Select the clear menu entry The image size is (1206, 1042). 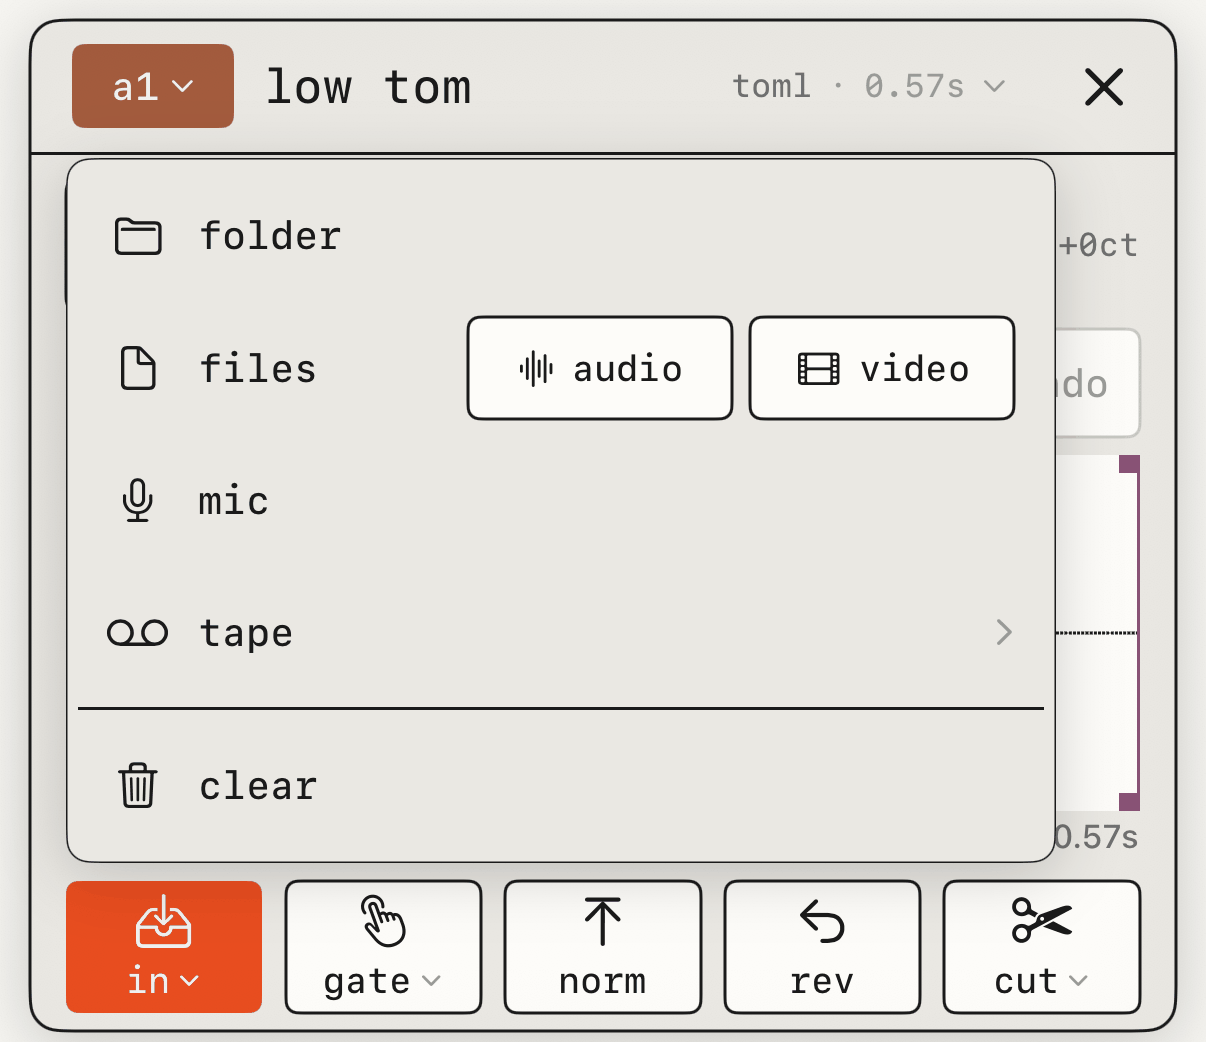pyautogui.click(x=561, y=785)
